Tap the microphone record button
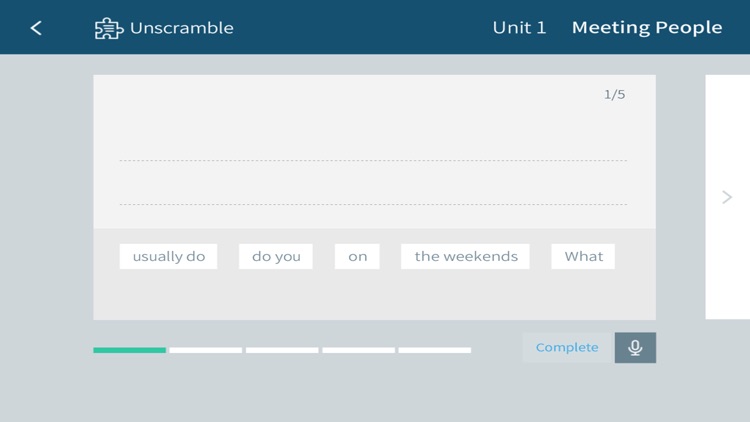Viewport: 750px width, 422px height. pos(635,348)
